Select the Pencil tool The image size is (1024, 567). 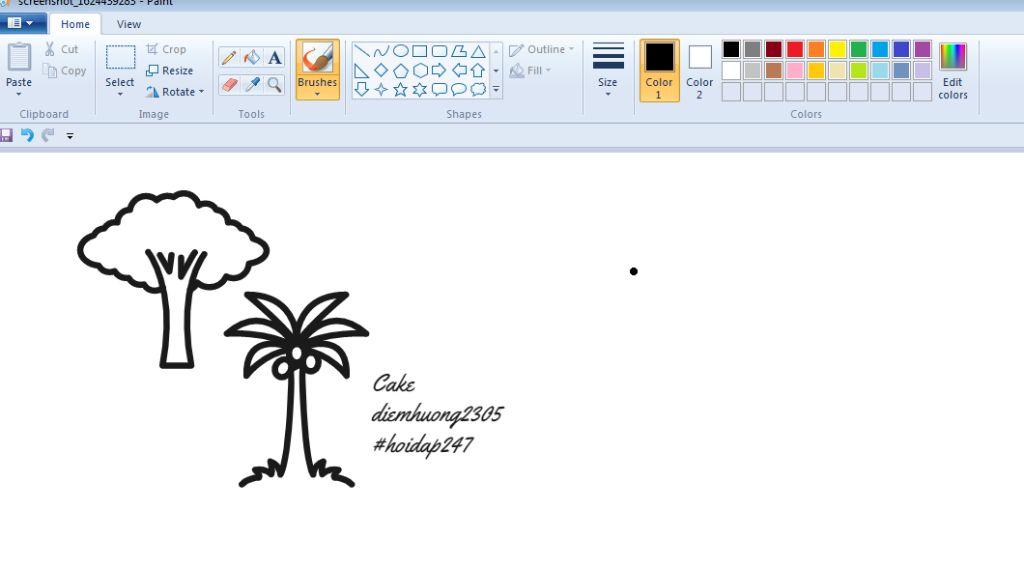point(229,57)
